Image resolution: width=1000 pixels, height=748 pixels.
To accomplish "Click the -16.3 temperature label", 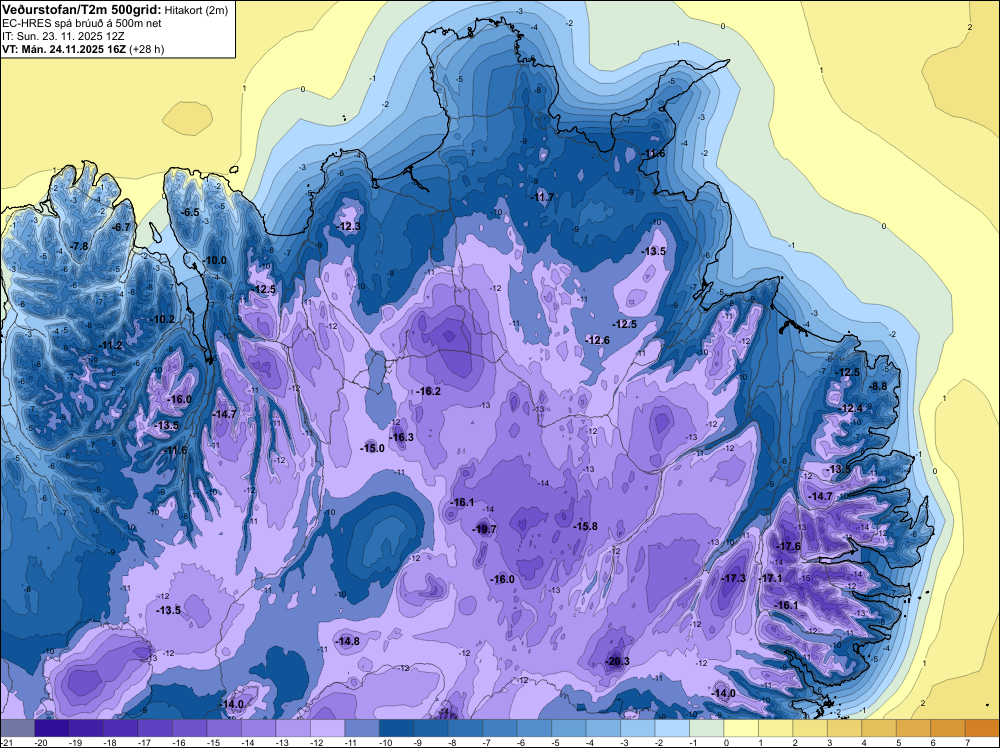I will [402, 437].
